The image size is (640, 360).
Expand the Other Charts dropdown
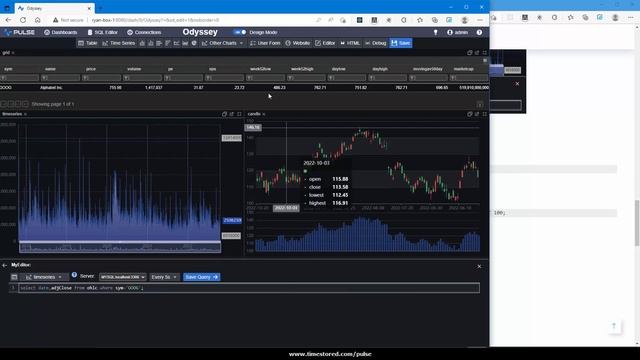[x=222, y=43]
